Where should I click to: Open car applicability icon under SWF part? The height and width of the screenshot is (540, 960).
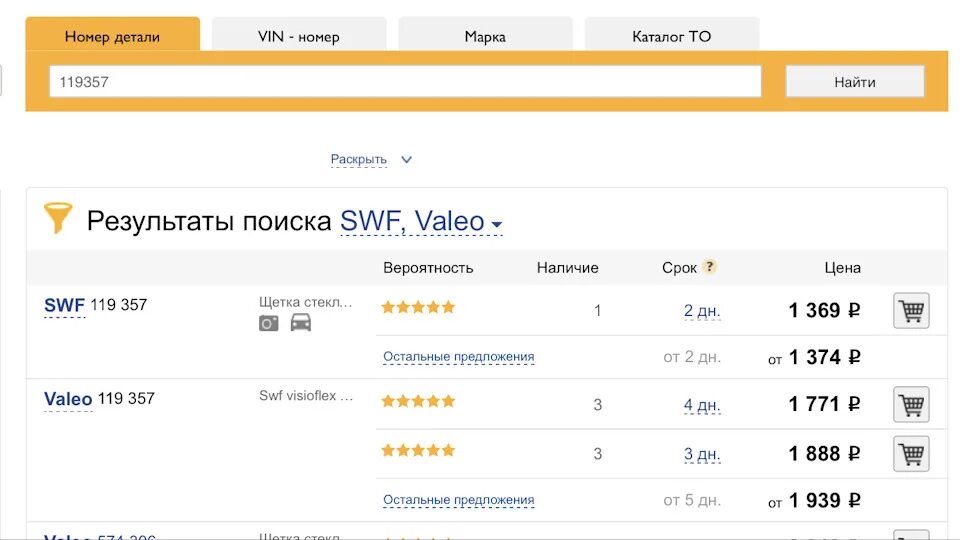[x=301, y=322]
